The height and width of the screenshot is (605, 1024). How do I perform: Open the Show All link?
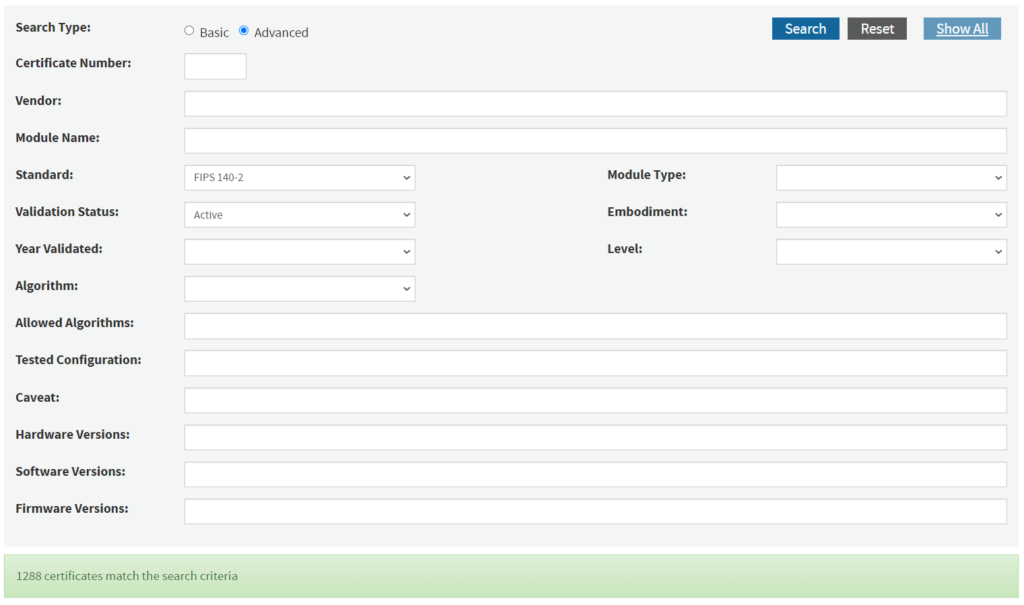pyautogui.click(x=962, y=29)
